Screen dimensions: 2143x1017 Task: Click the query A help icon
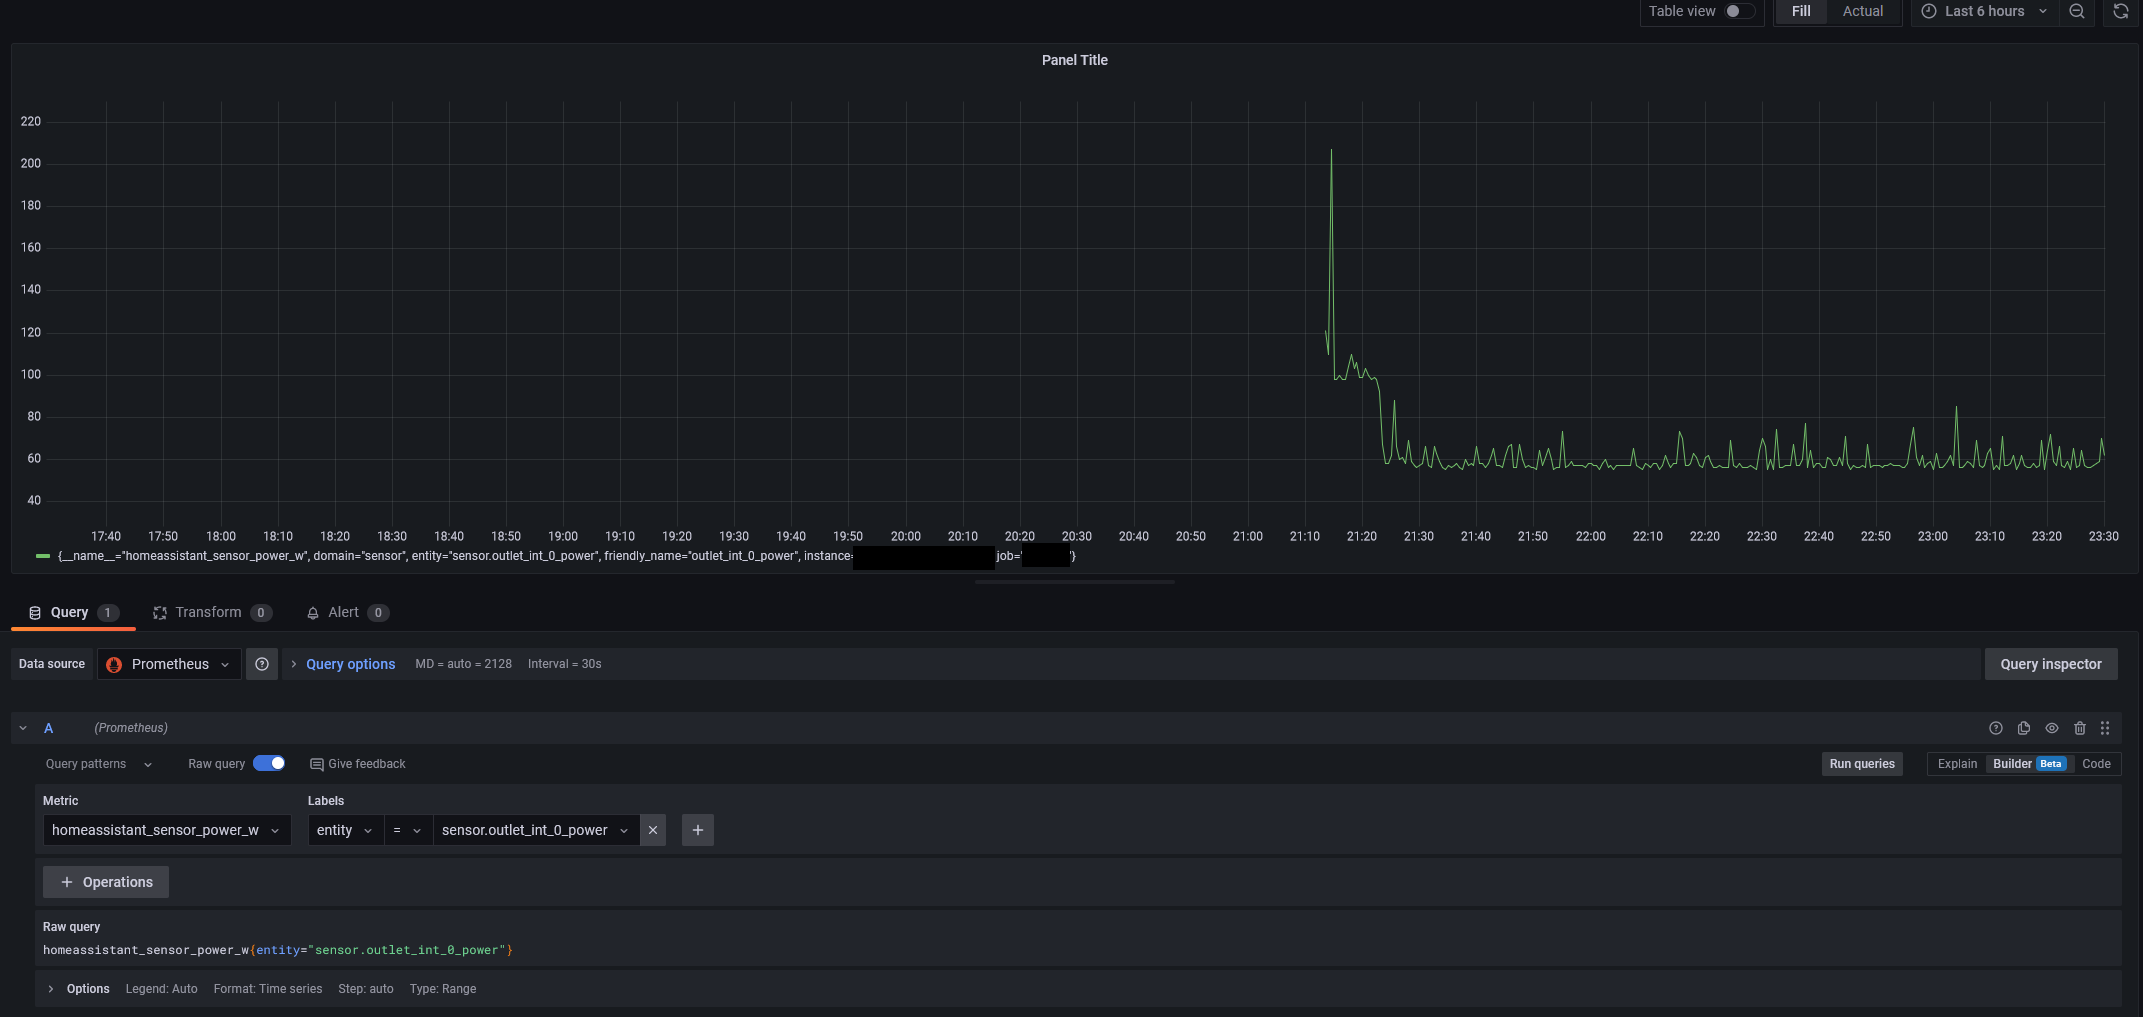click(x=1995, y=728)
